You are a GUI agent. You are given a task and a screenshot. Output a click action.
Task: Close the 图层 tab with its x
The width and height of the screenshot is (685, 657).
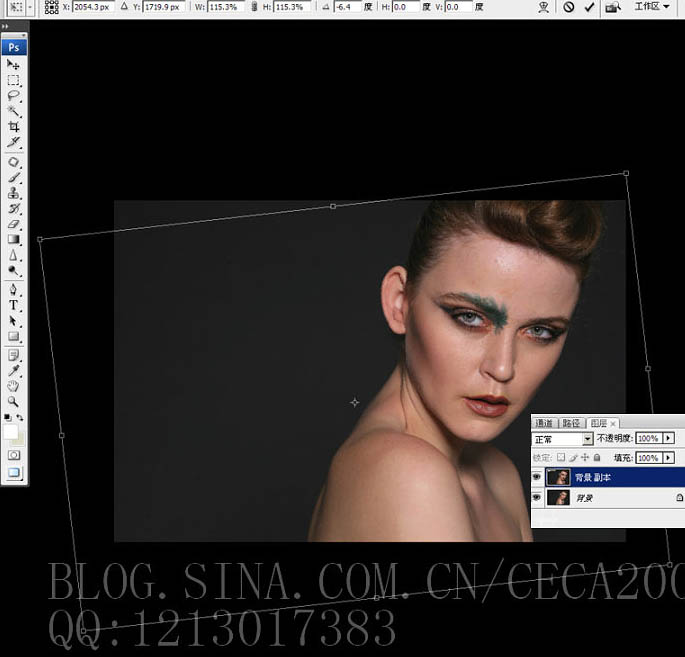pyautogui.click(x=613, y=423)
